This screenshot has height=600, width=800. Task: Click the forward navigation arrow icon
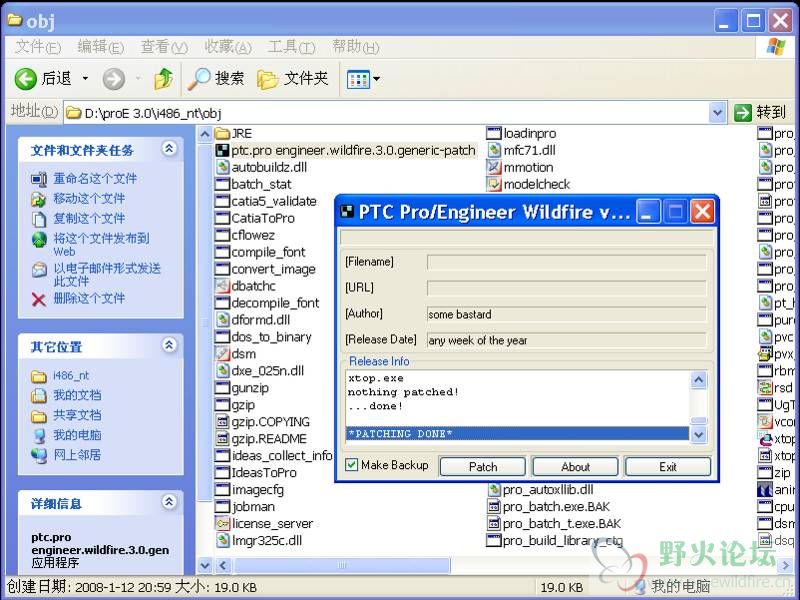point(113,79)
